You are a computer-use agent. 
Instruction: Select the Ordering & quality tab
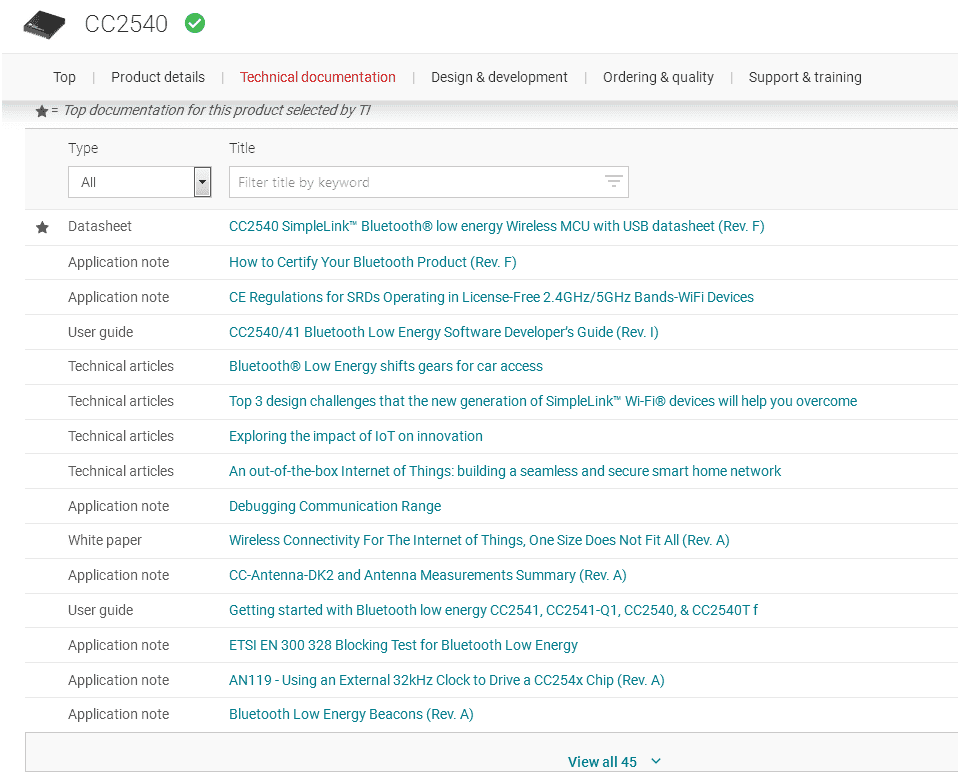coord(658,77)
